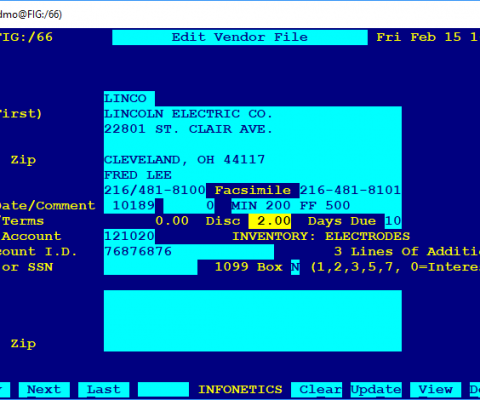480x400 pixels.
Task: Select the vendor code field LINCO
Action: click(129, 99)
